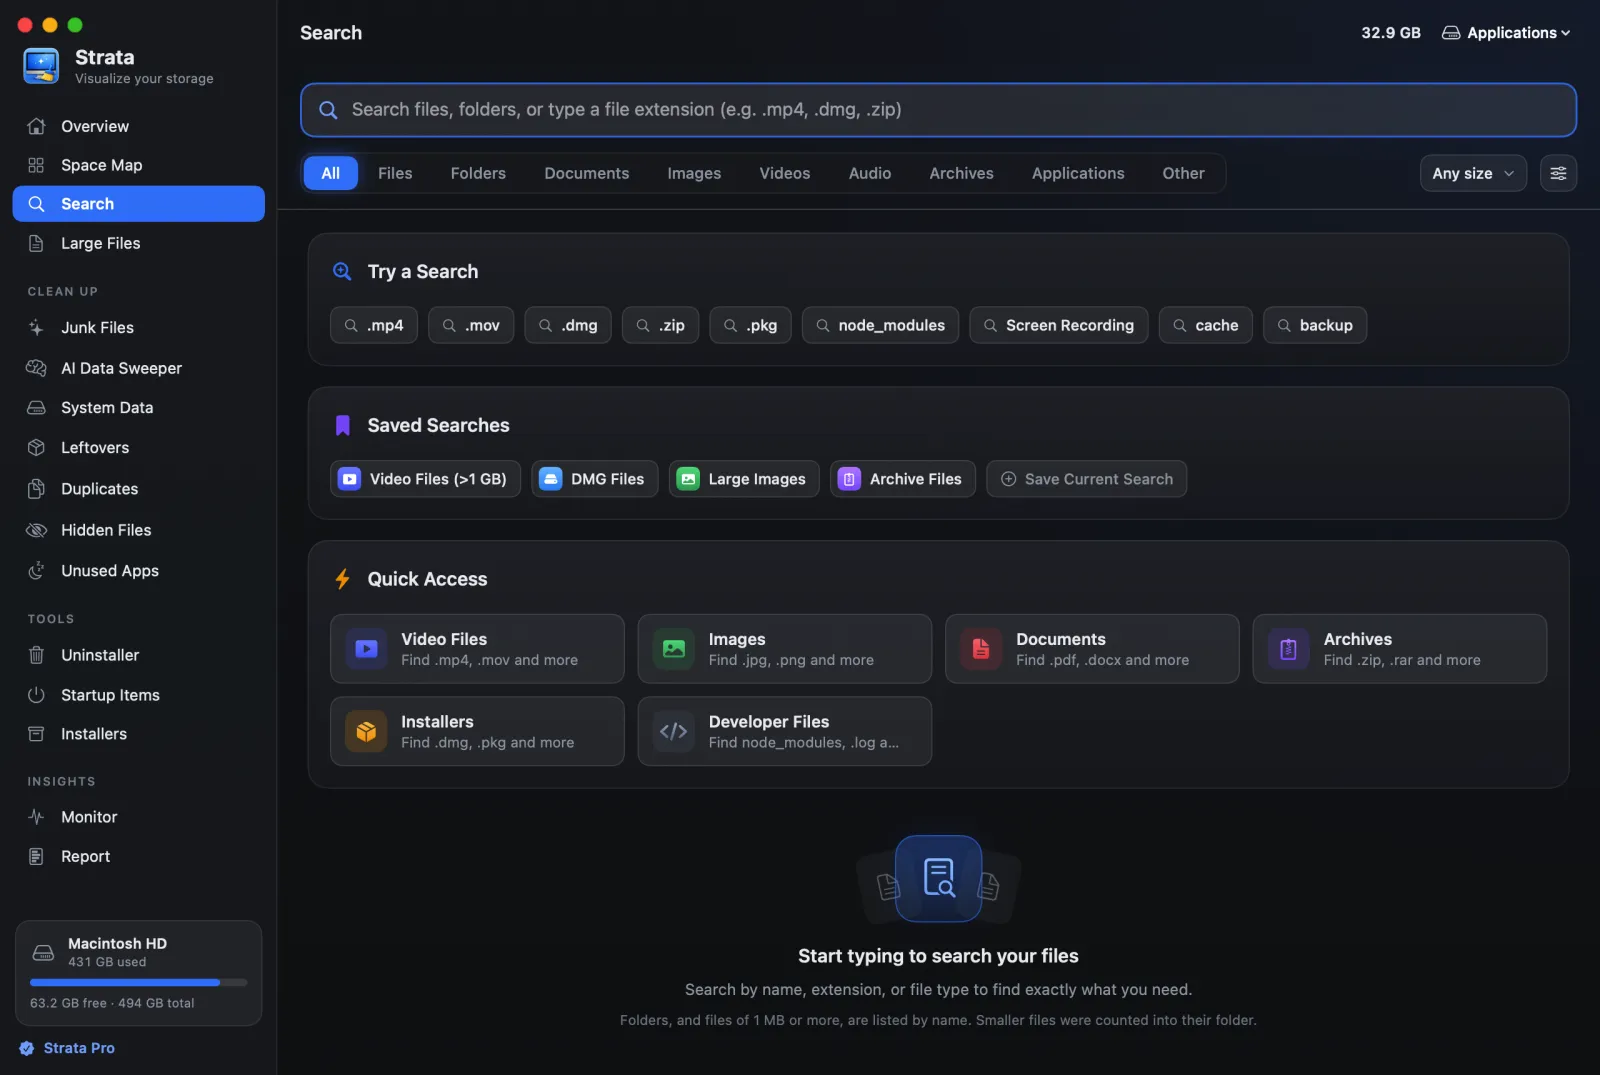
Task: Click the Monitor pulse icon
Action: coord(36,817)
